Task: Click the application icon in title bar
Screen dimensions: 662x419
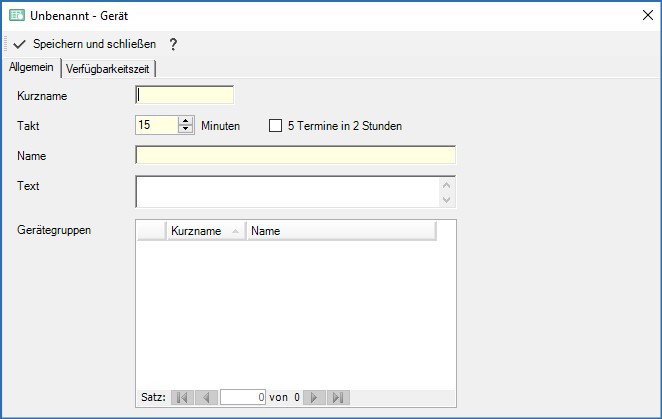Action: 16,16
